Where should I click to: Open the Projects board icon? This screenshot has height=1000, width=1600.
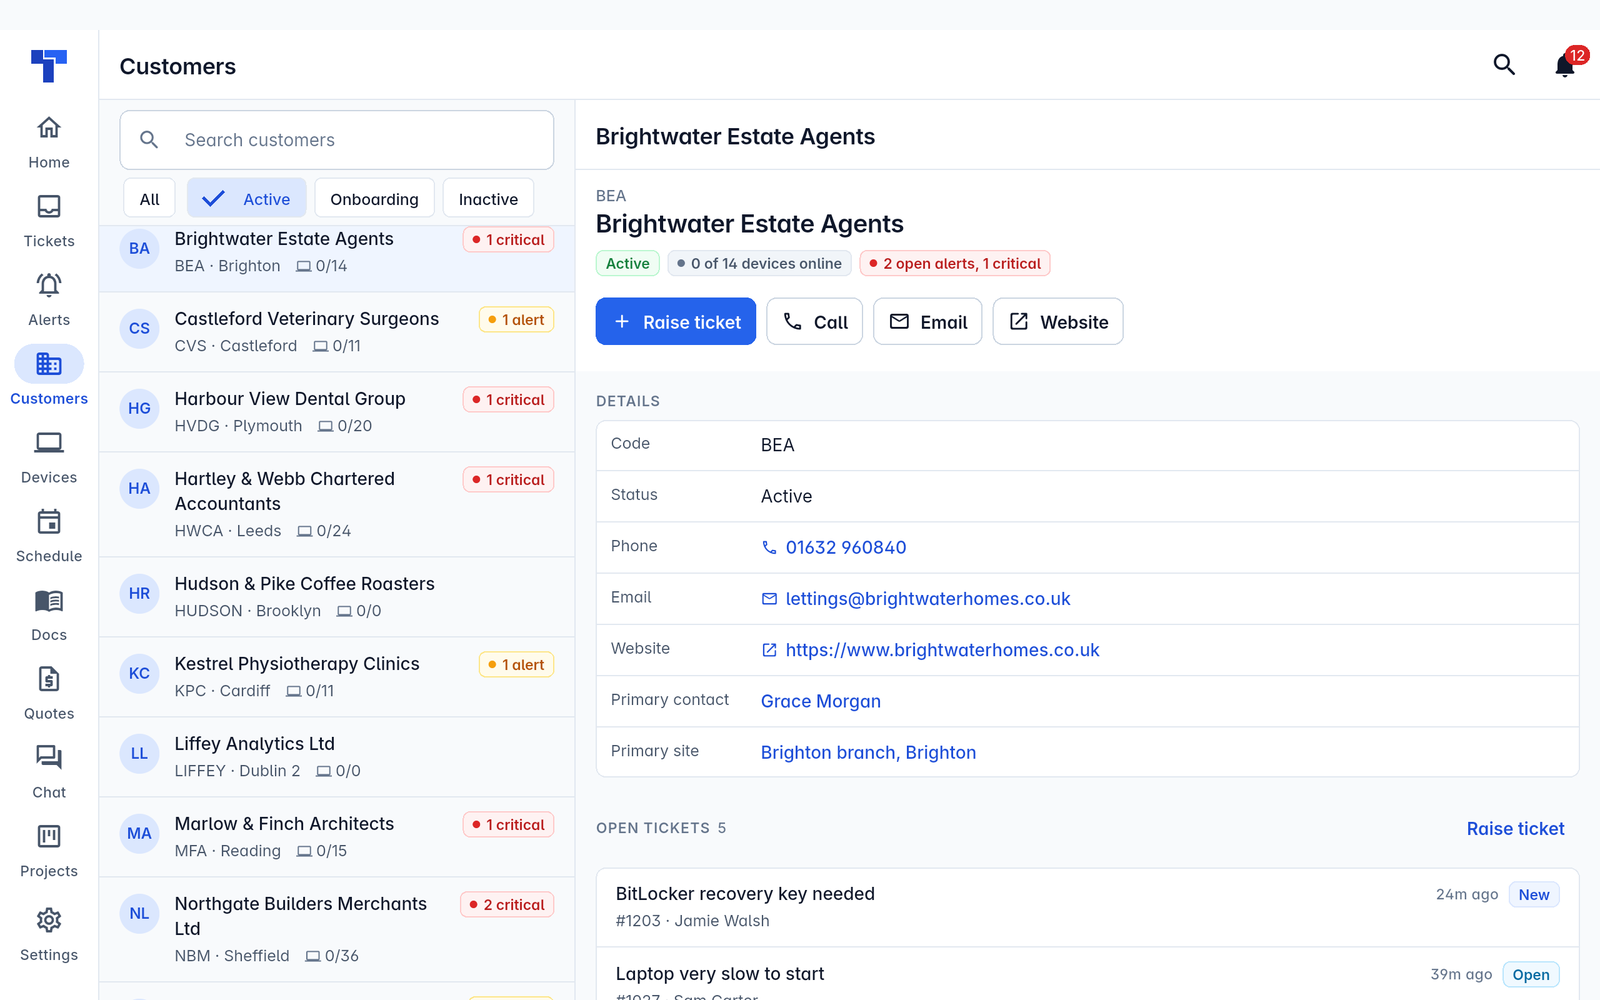point(49,836)
